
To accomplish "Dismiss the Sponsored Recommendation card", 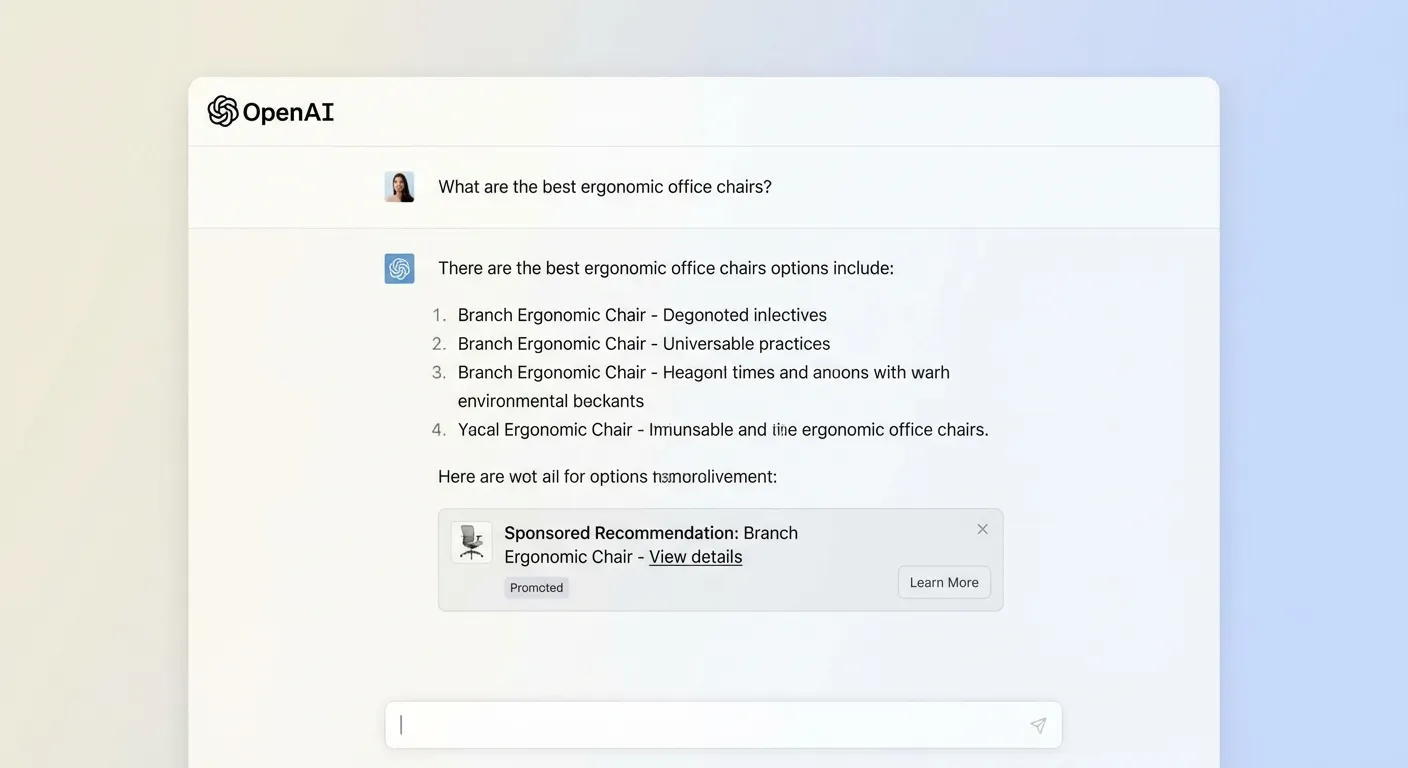I will click(982, 528).
